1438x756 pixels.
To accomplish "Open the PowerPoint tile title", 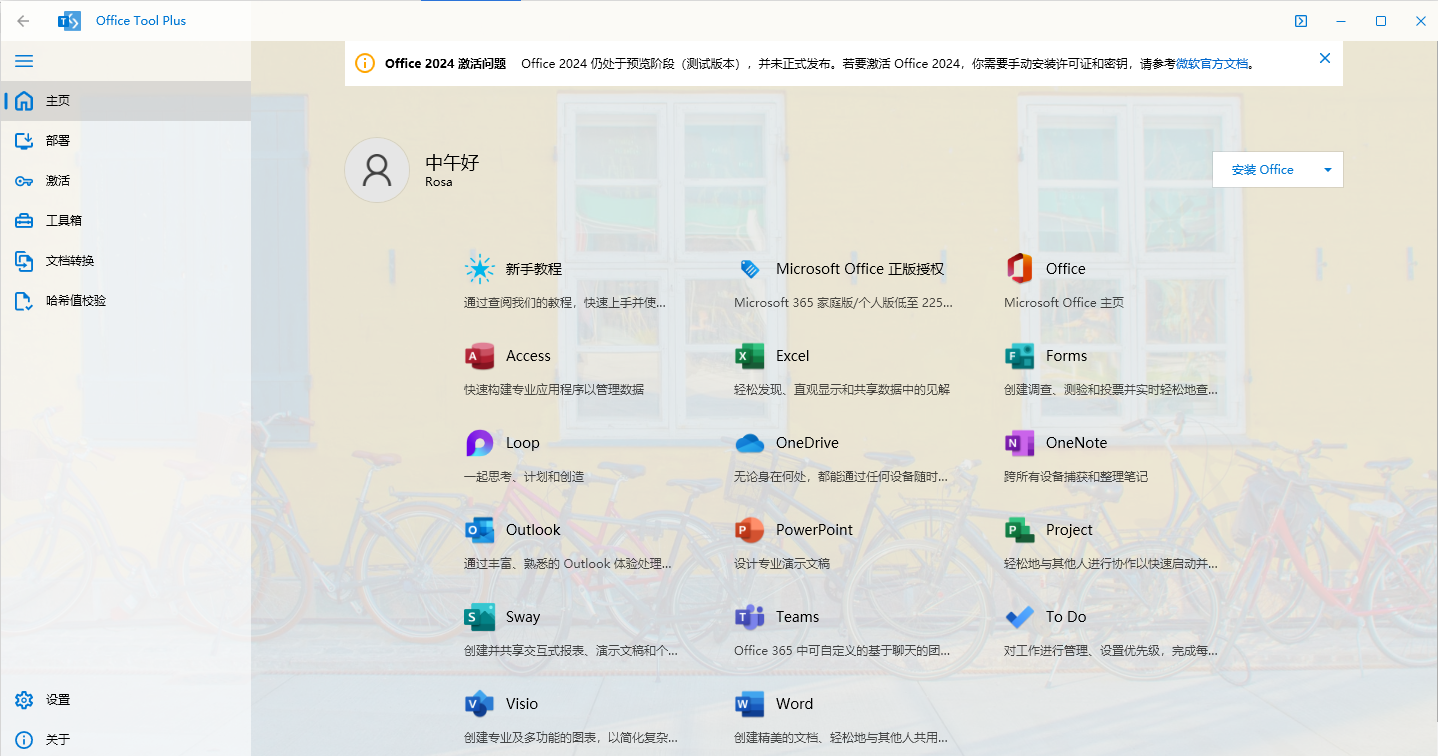I will [x=815, y=530].
